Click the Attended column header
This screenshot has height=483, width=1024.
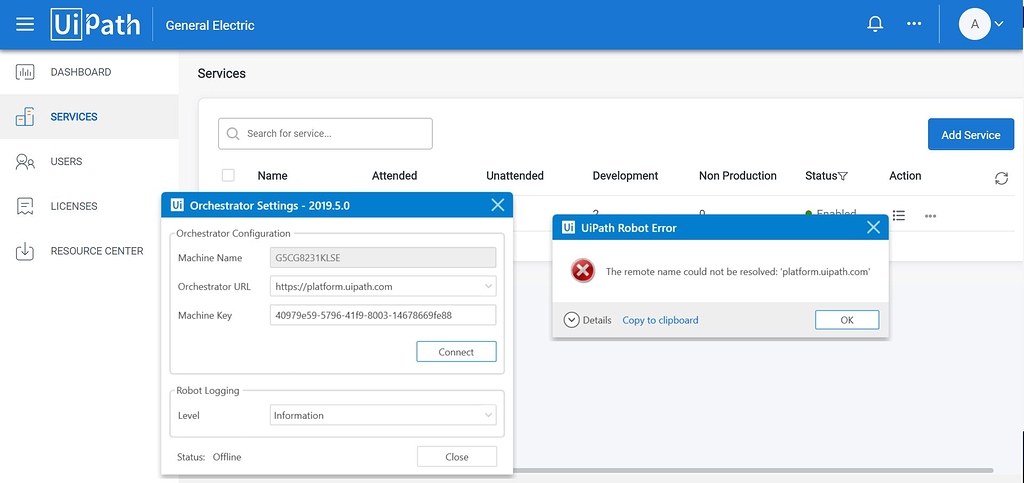pyautogui.click(x=394, y=176)
